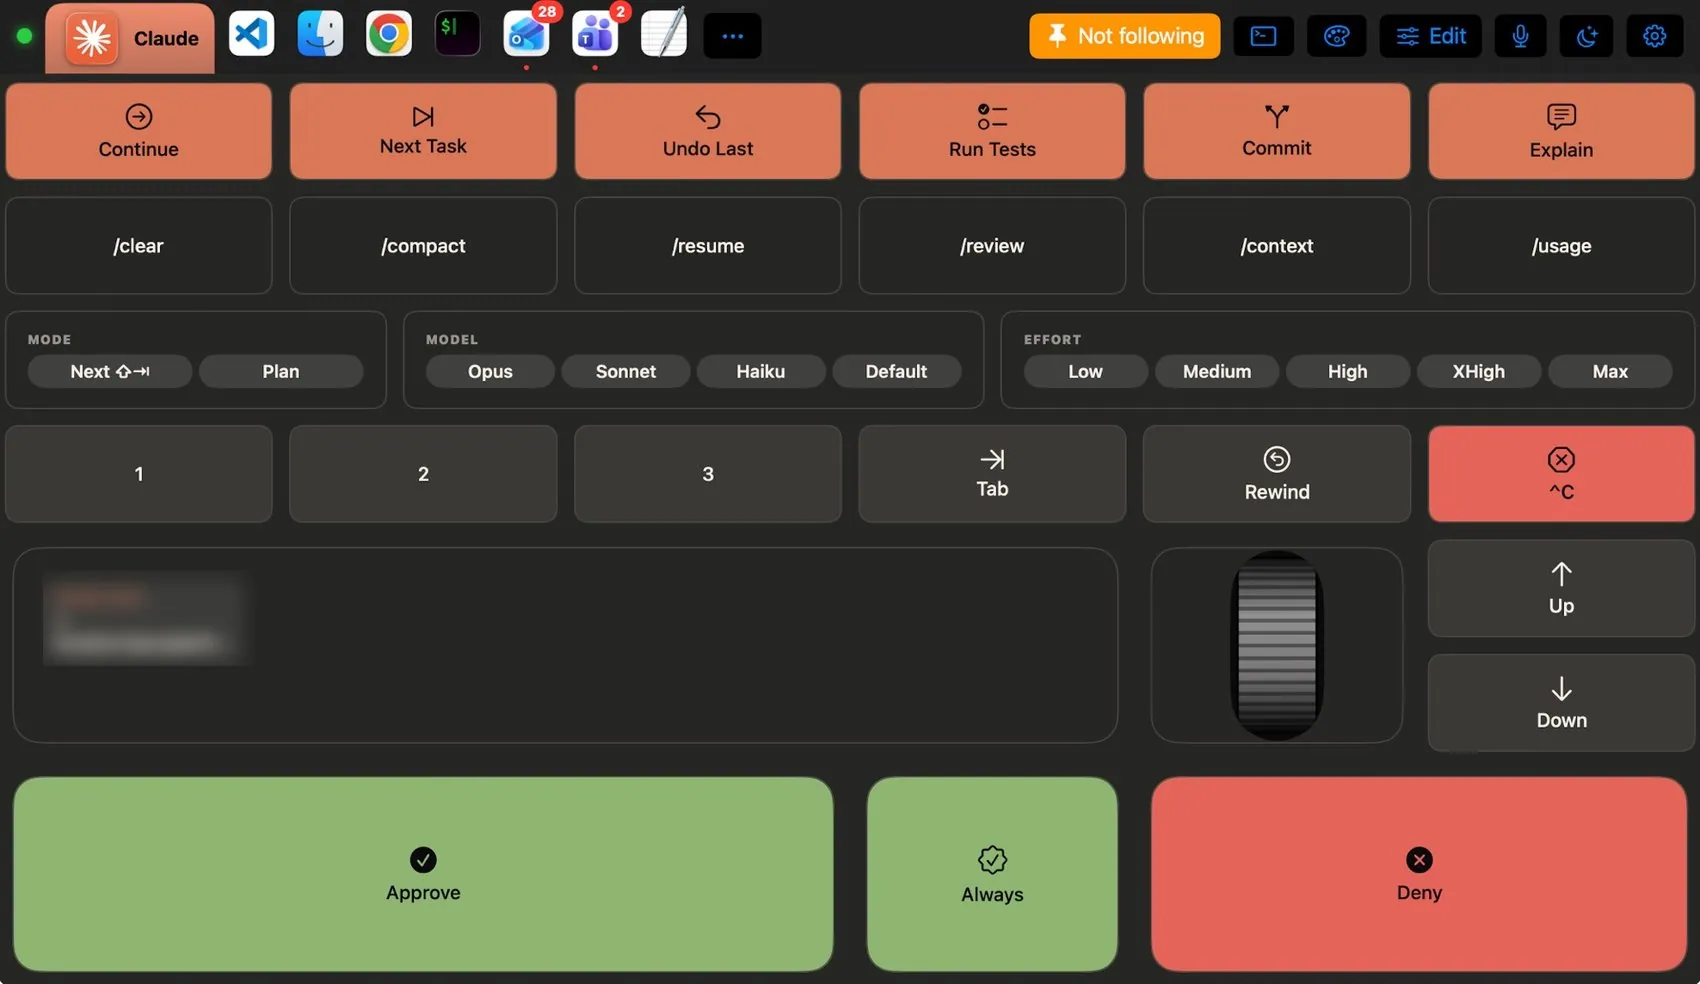Click the Edit layout button

1431,36
